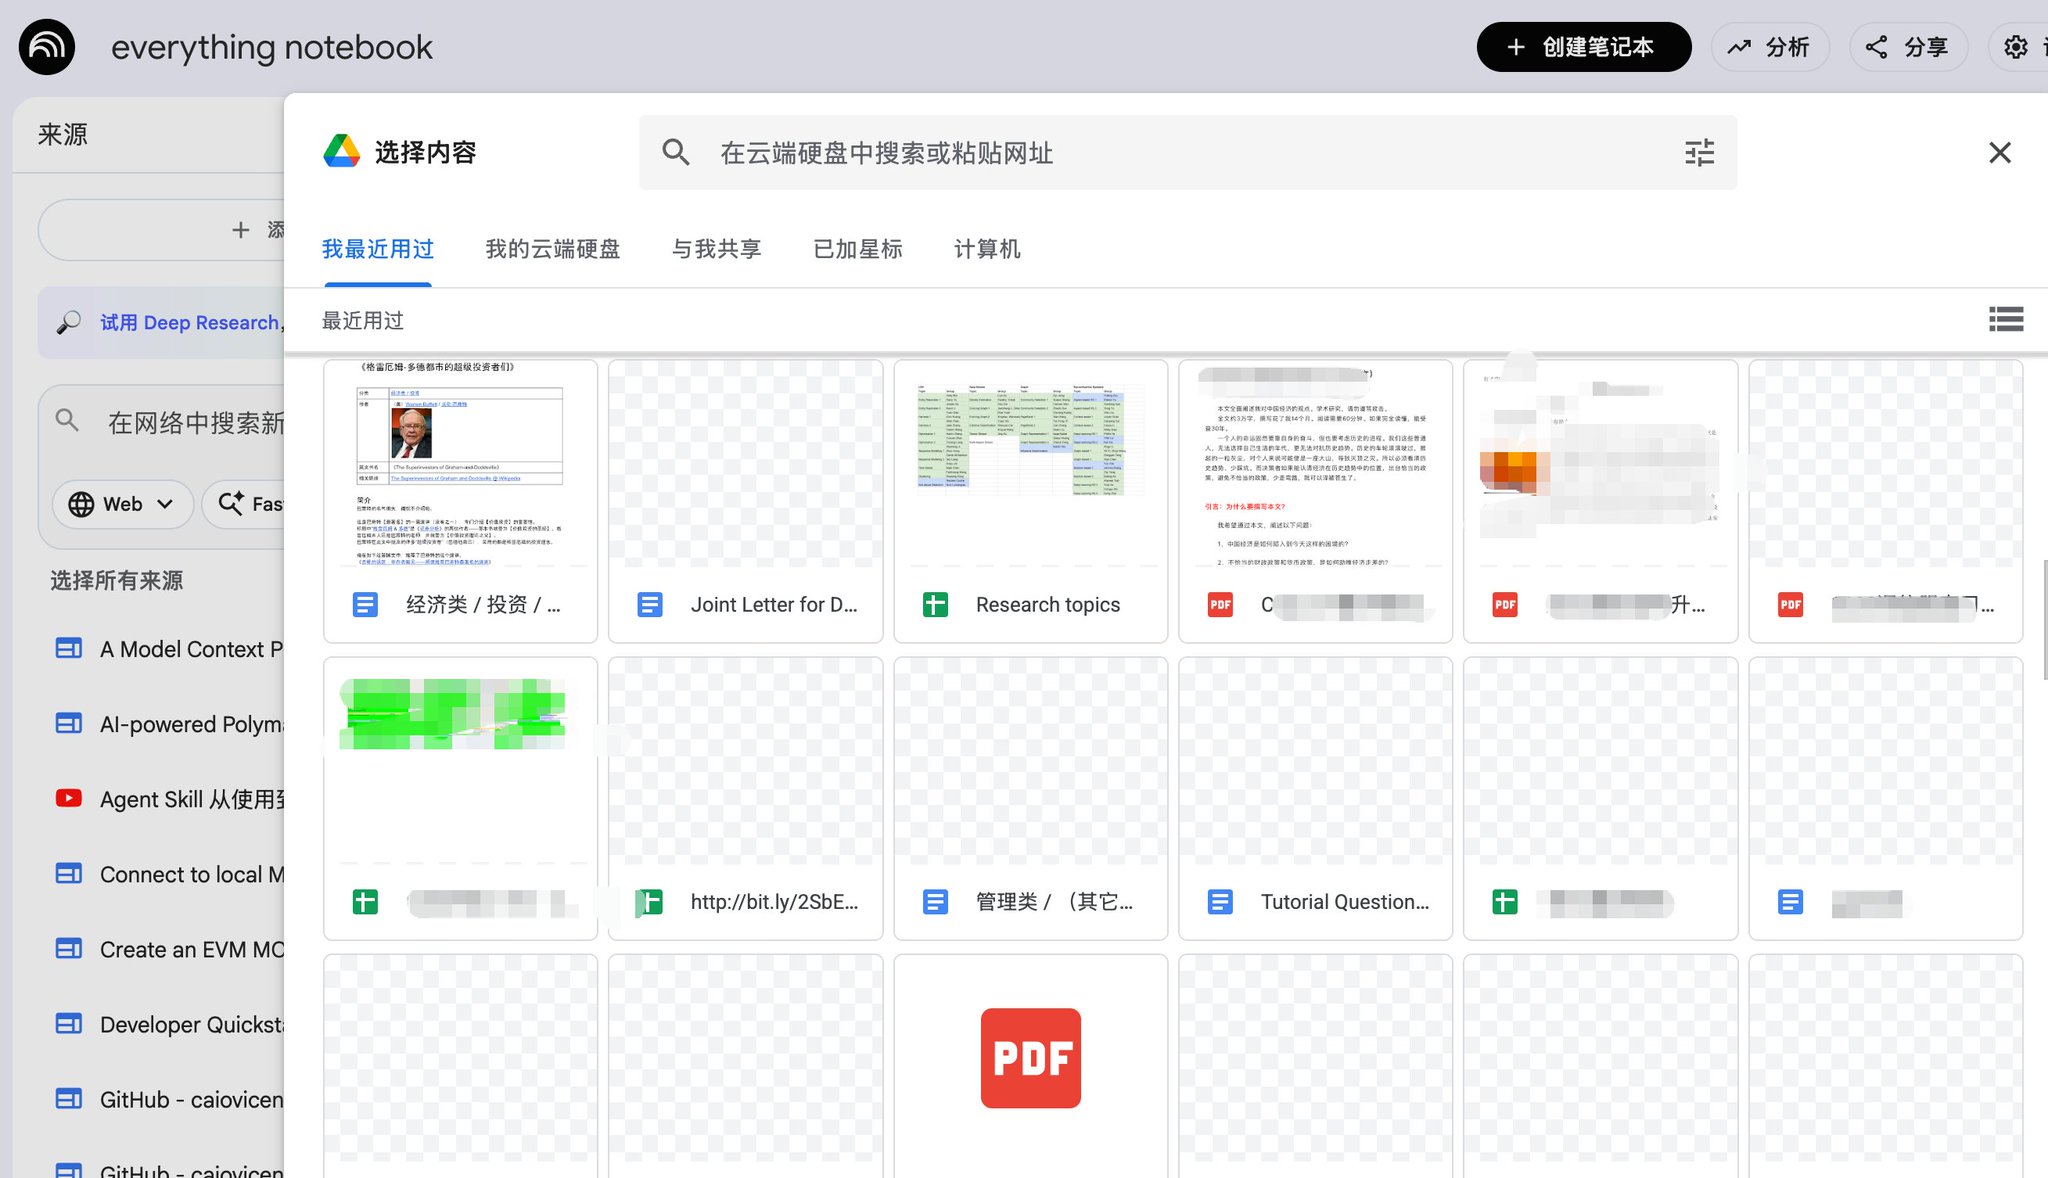The width and height of the screenshot is (2048, 1178).
Task: Click the Docs icon beside 管理类 / (其它...
Action: coord(935,902)
